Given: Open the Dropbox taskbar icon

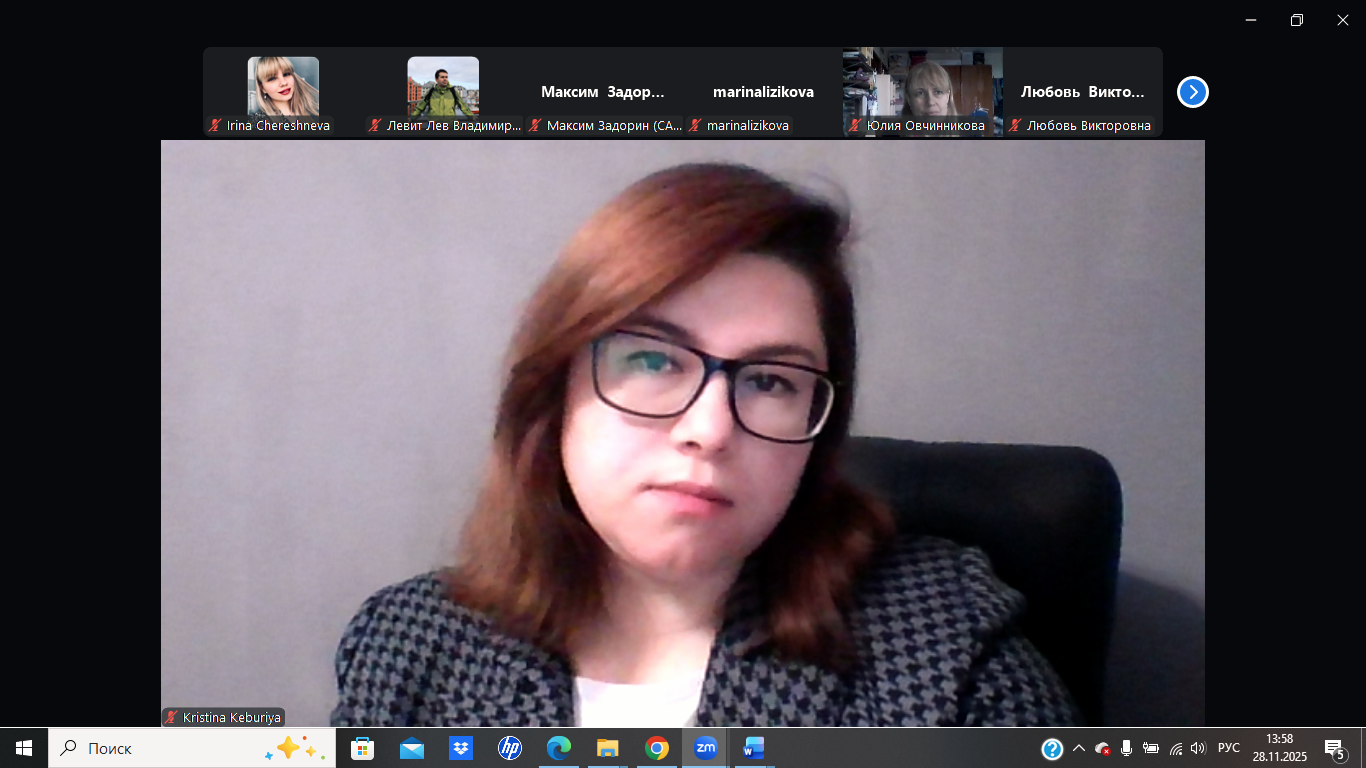Looking at the screenshot, I should tap(460, 748).
